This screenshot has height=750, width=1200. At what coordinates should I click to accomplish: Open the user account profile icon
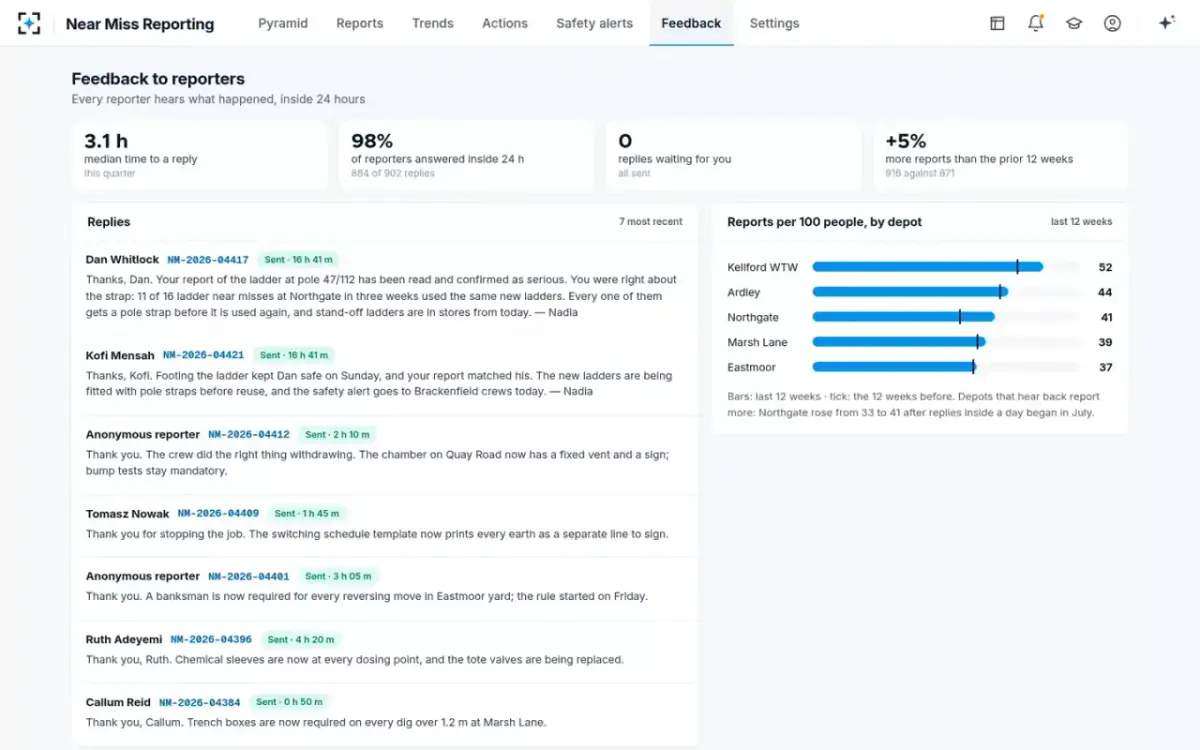[x=1112, y=23]
